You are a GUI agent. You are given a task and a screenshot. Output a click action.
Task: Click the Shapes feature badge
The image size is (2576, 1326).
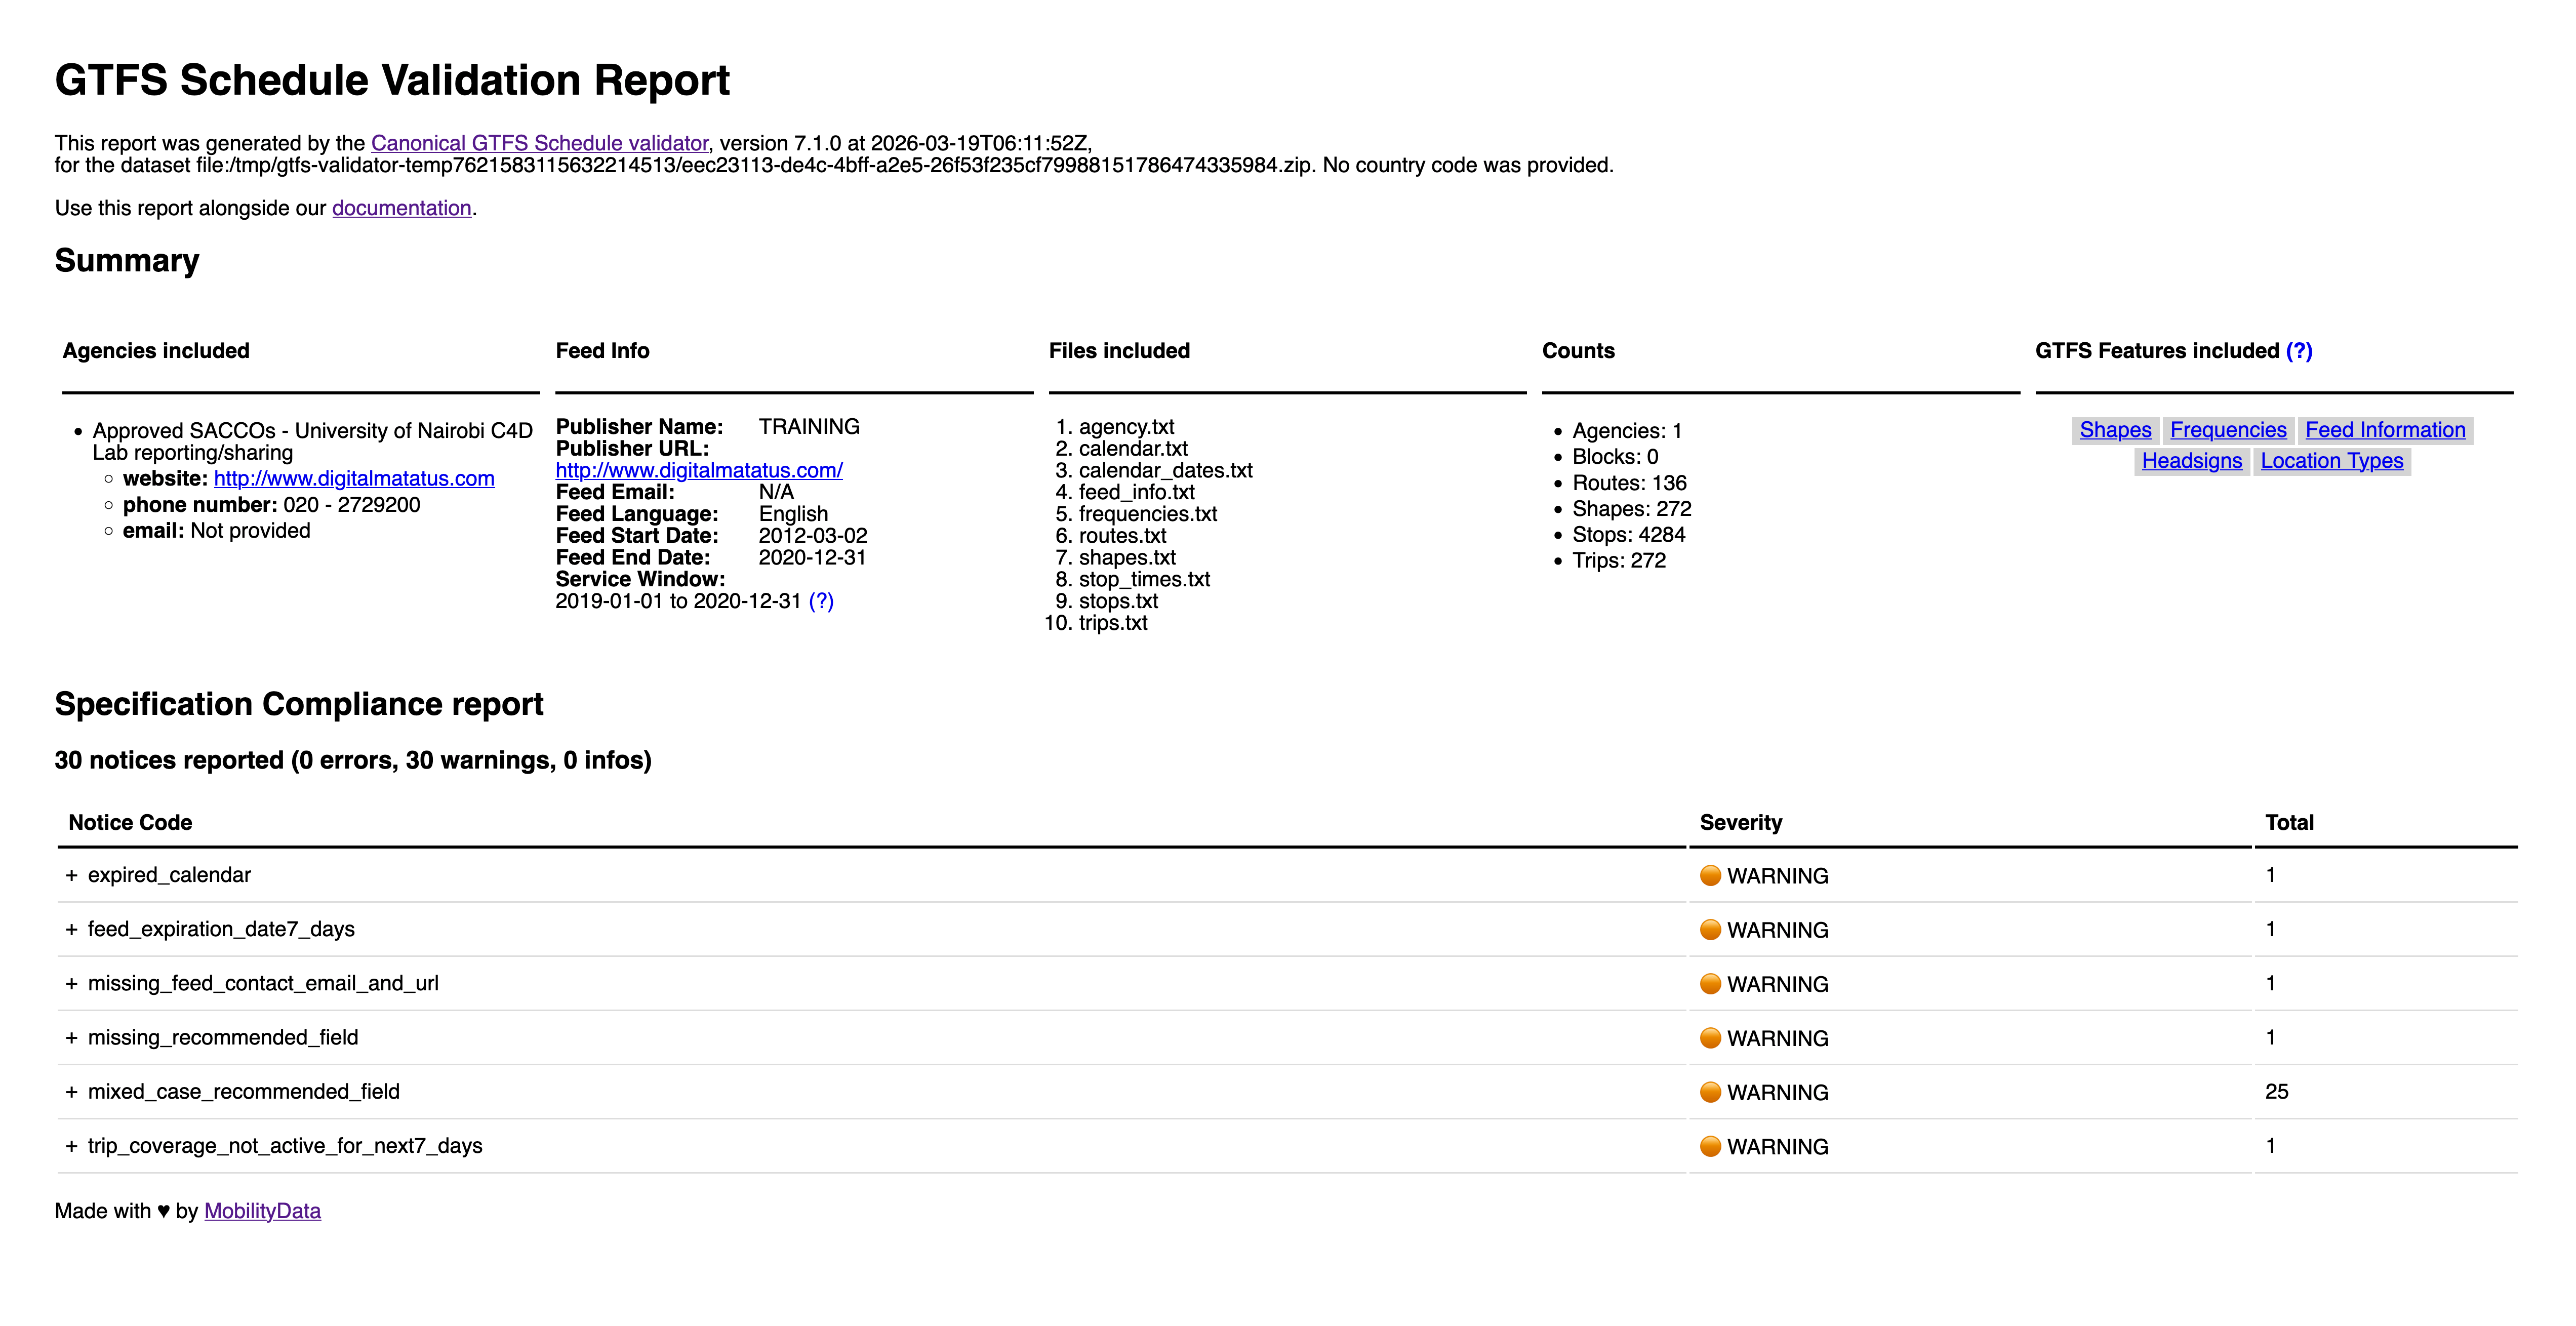[x=2114, y=429]
